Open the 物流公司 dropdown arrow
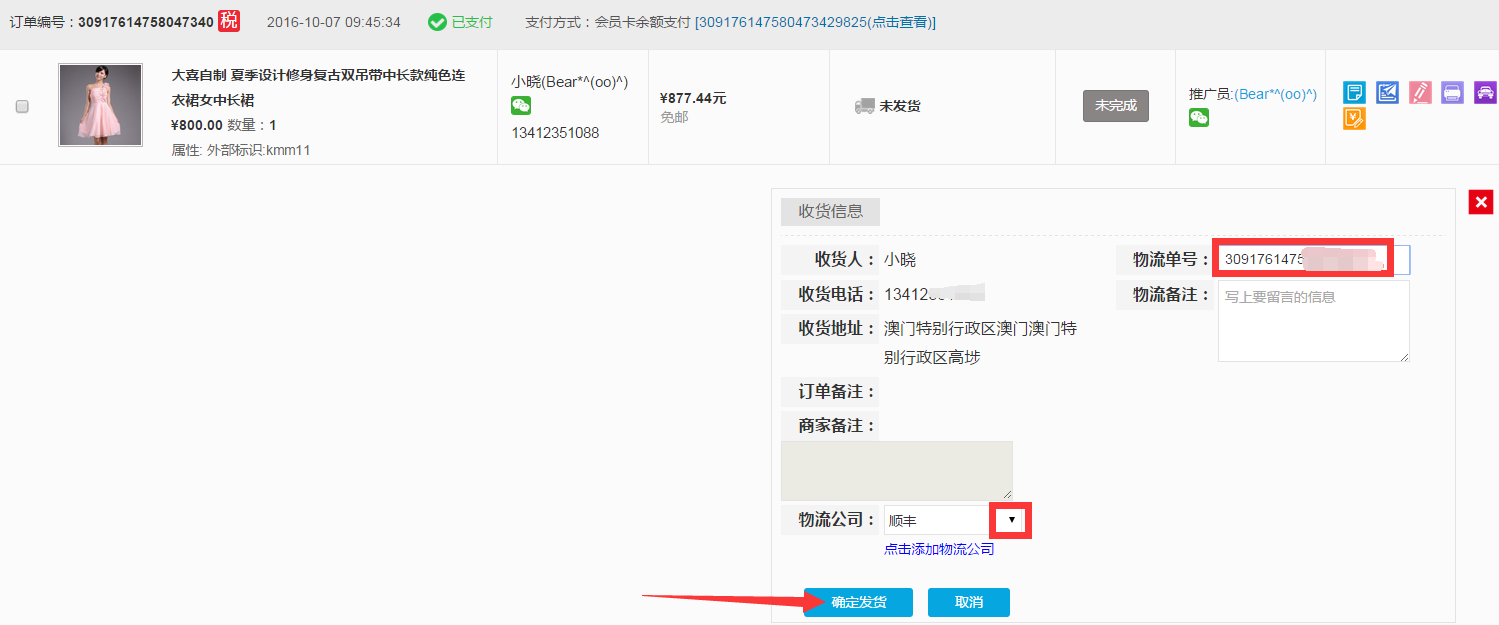The image size is (1499, 625). (x=1011, y=520)
